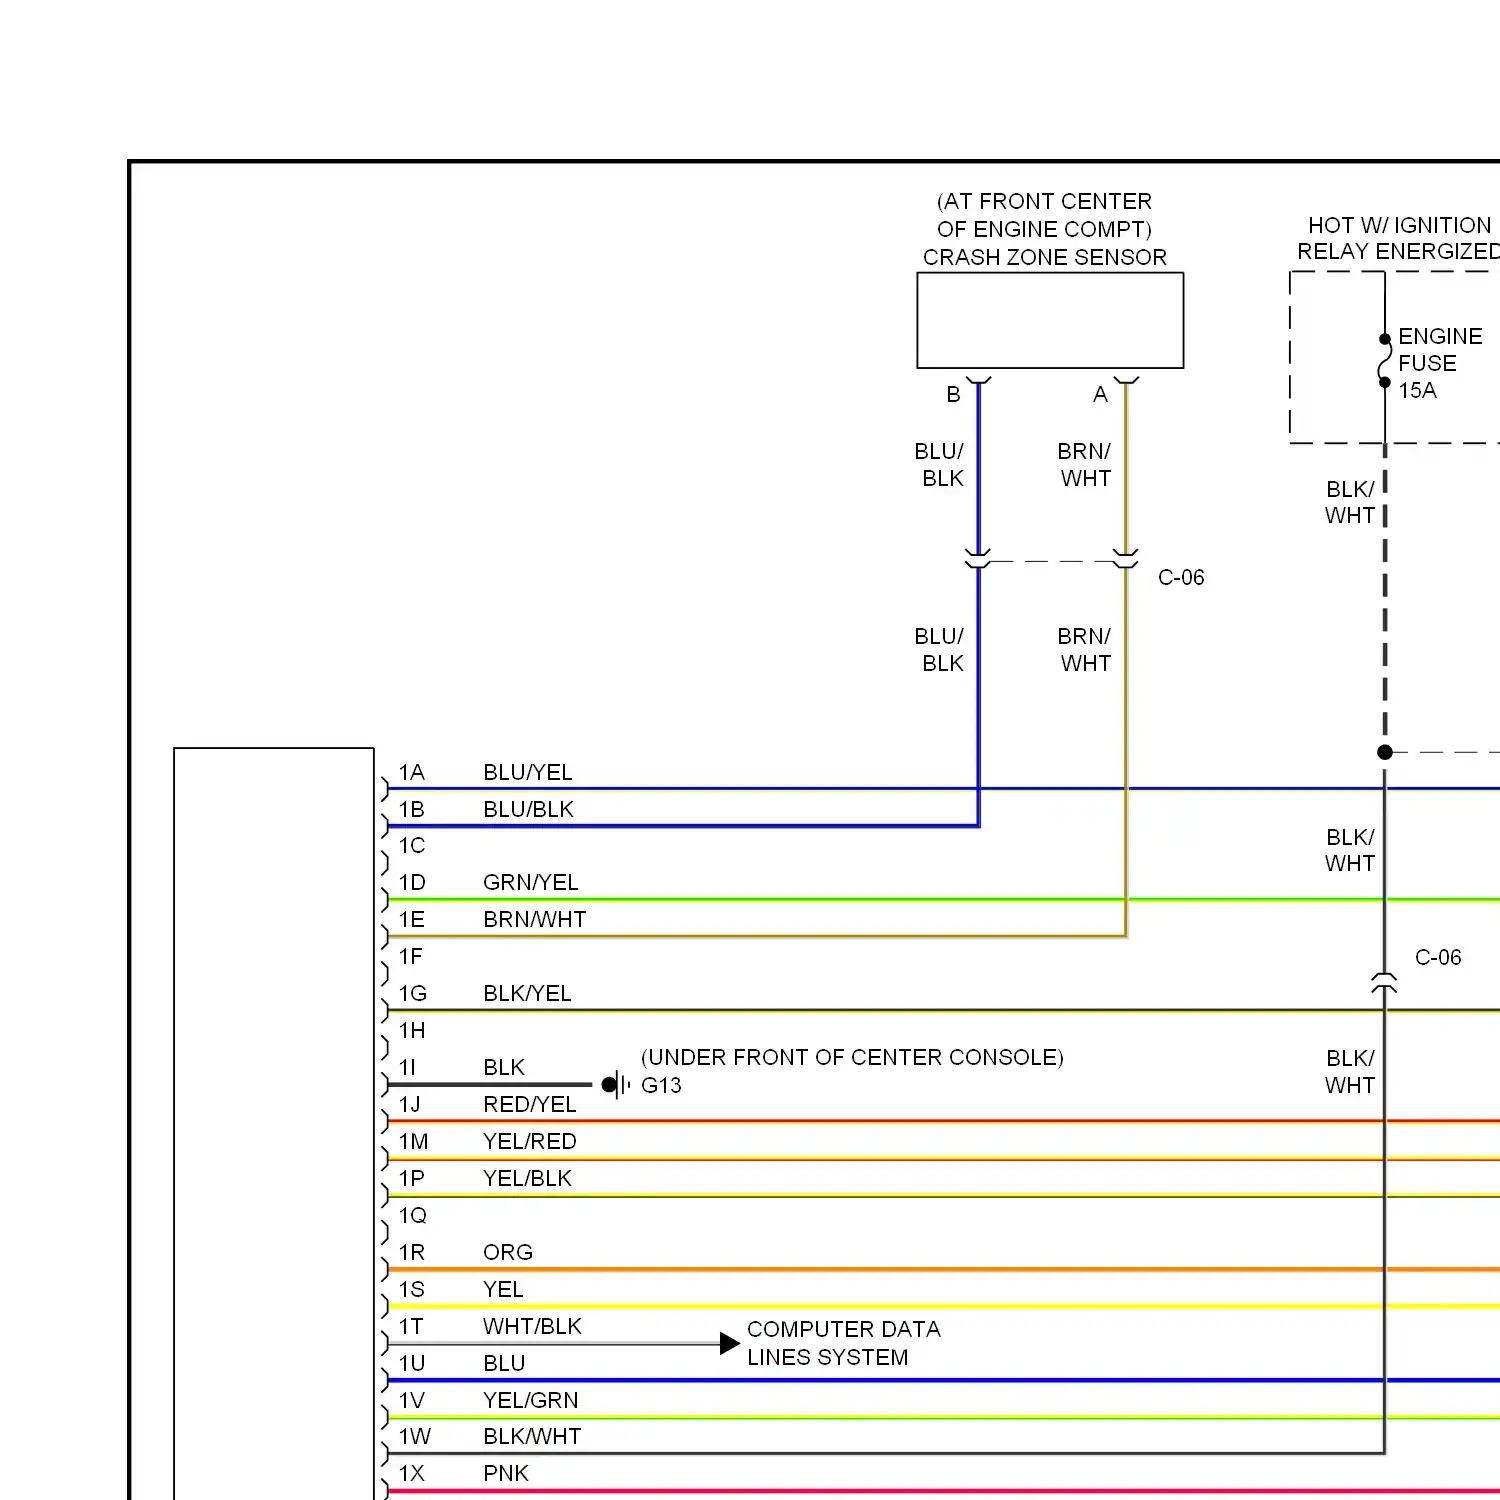Select pin label 1E
The width and height of the screenshot is (1500, 1500).
coord(412,919)
